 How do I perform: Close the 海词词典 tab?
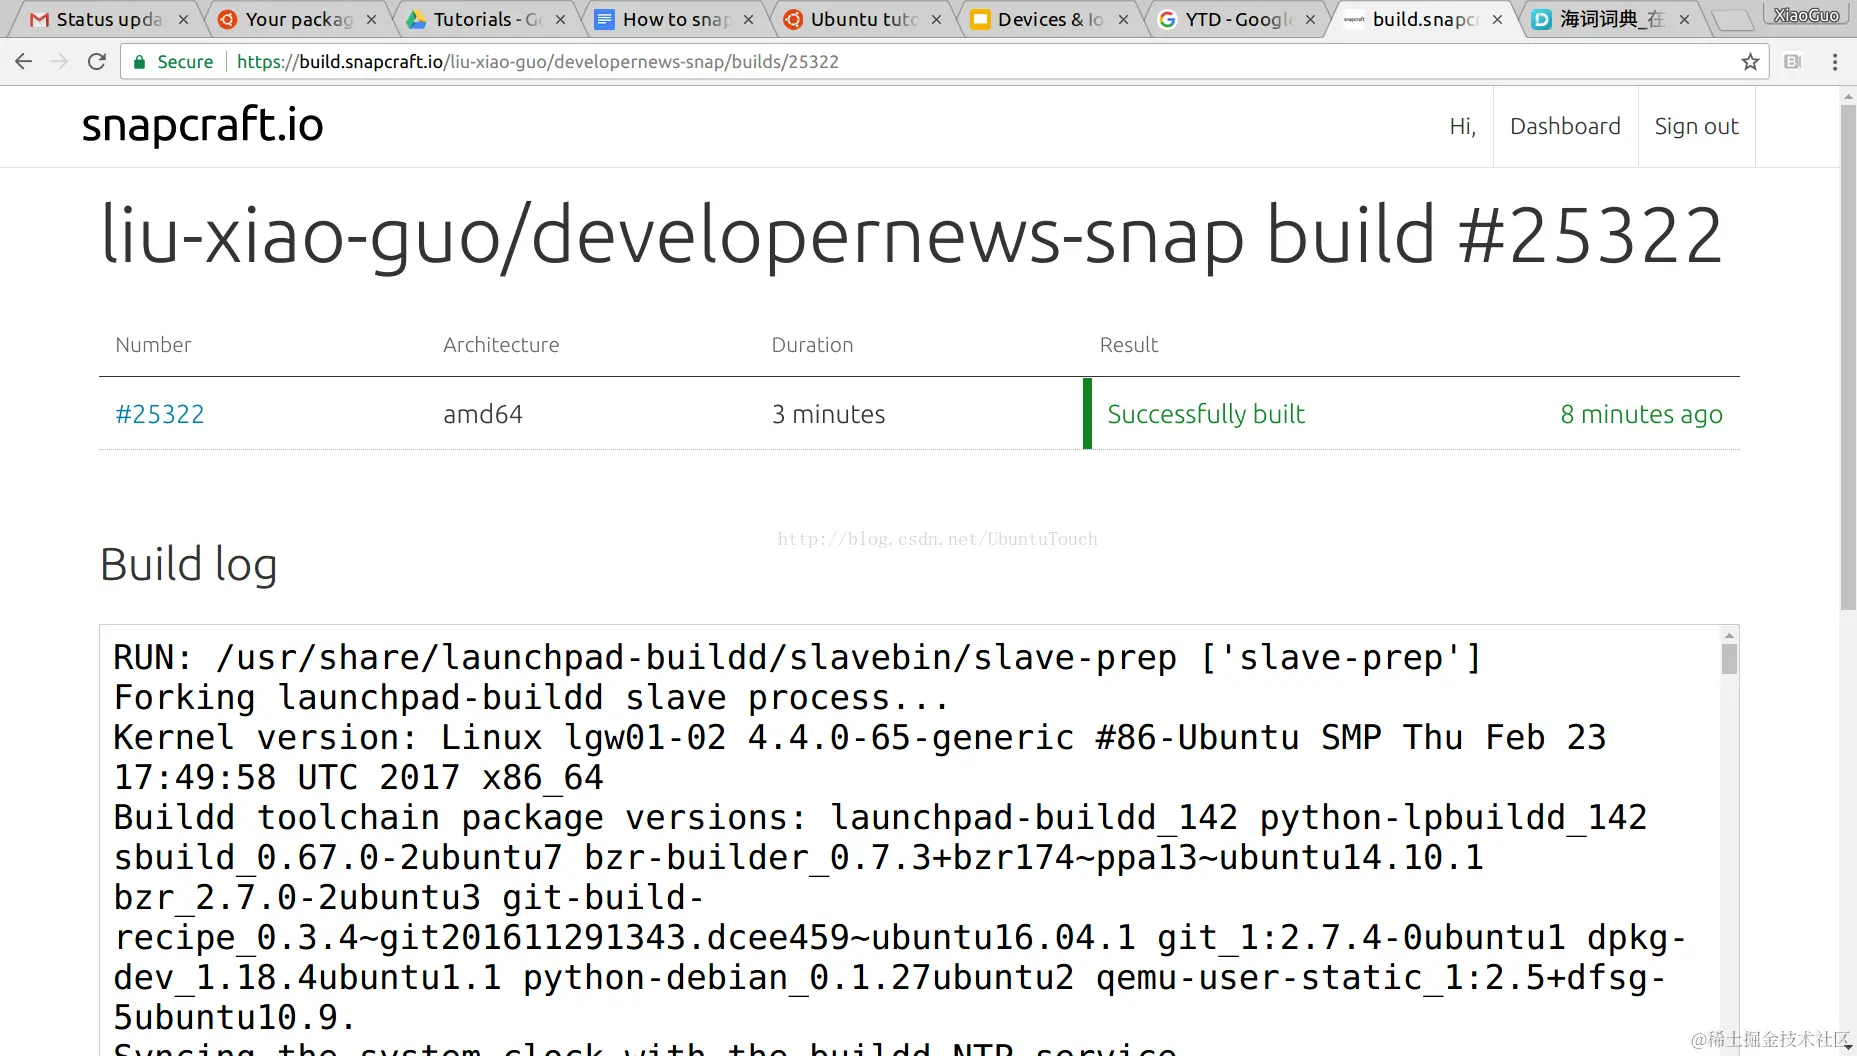1684,19
